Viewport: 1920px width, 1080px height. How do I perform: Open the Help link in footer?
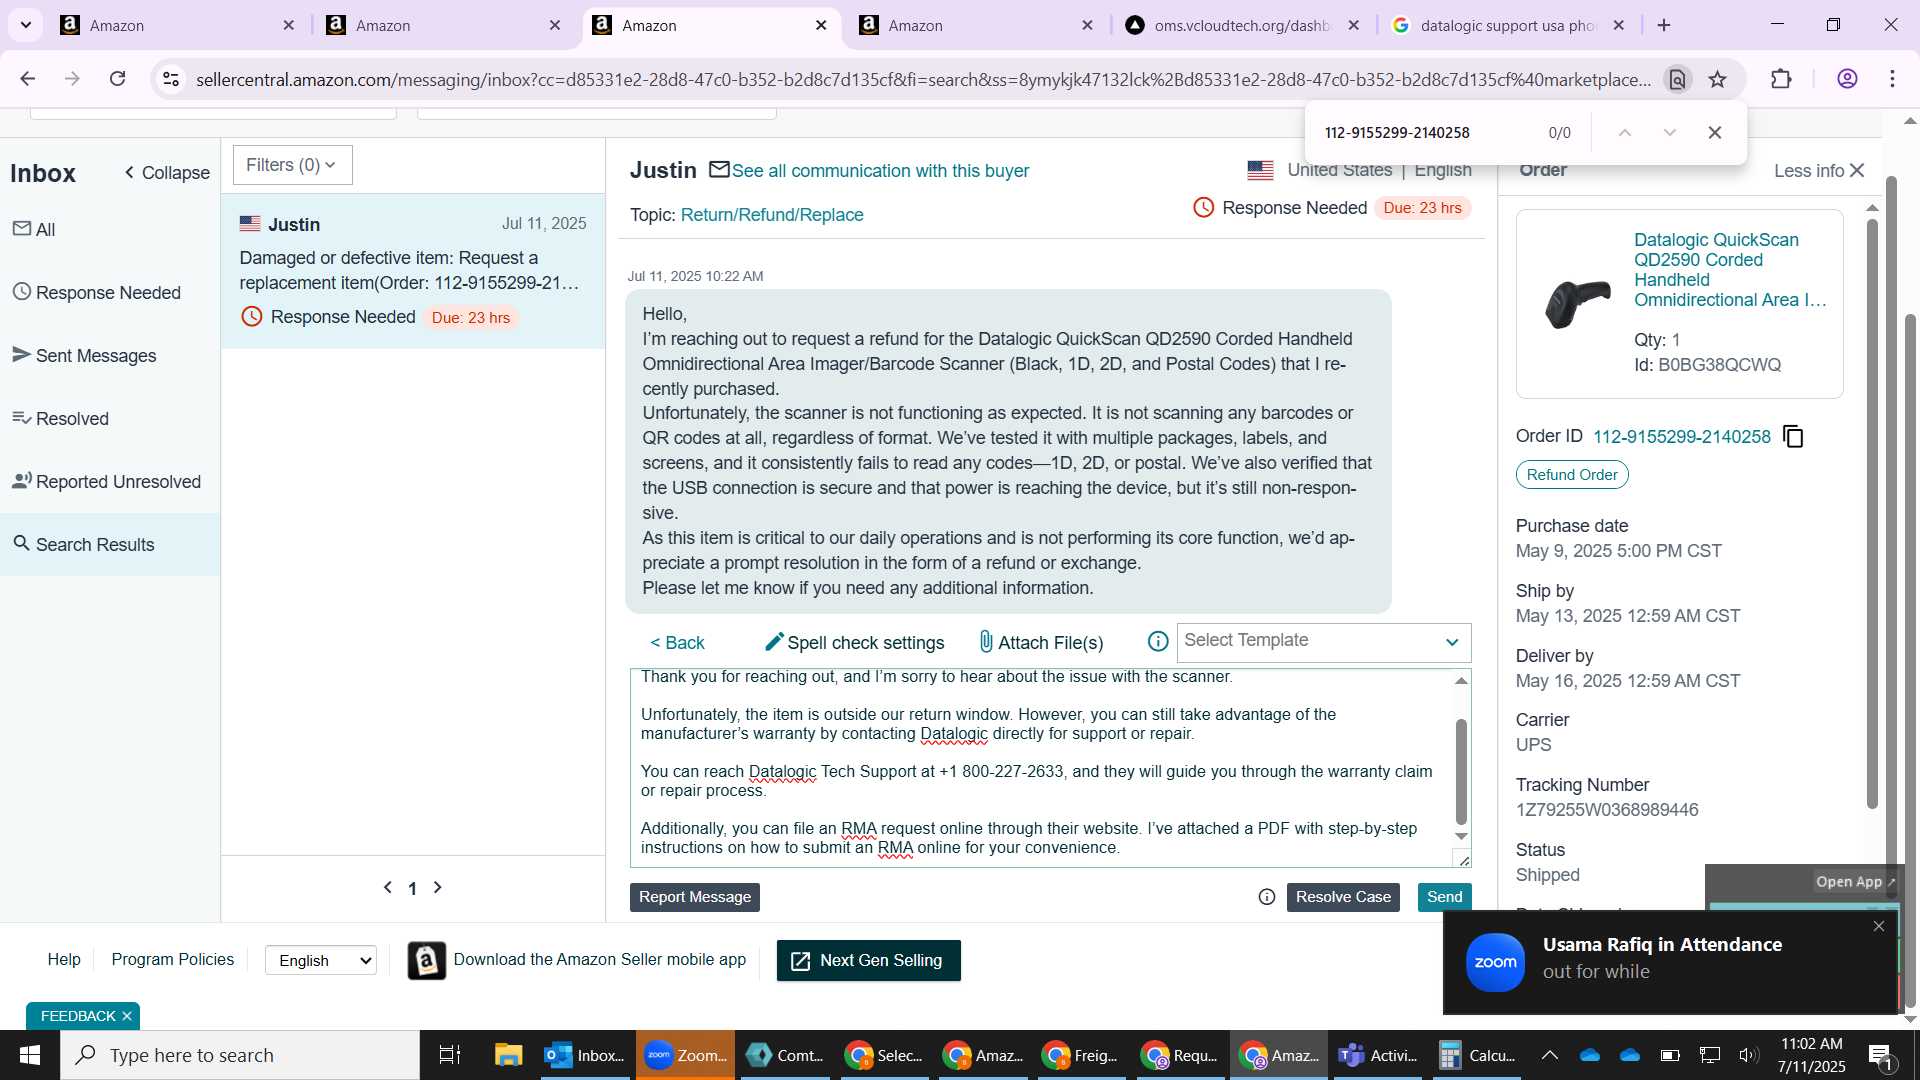point(64,959)
